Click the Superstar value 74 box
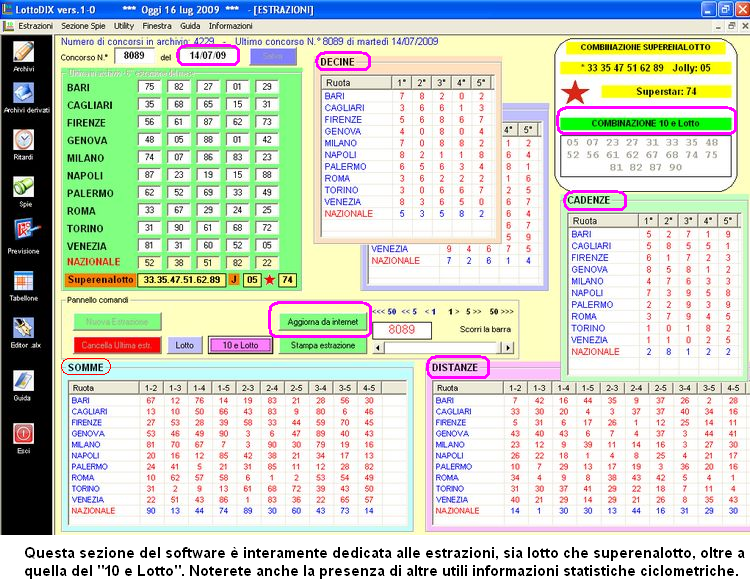This screenshot has width=750, height=581. 287,280
